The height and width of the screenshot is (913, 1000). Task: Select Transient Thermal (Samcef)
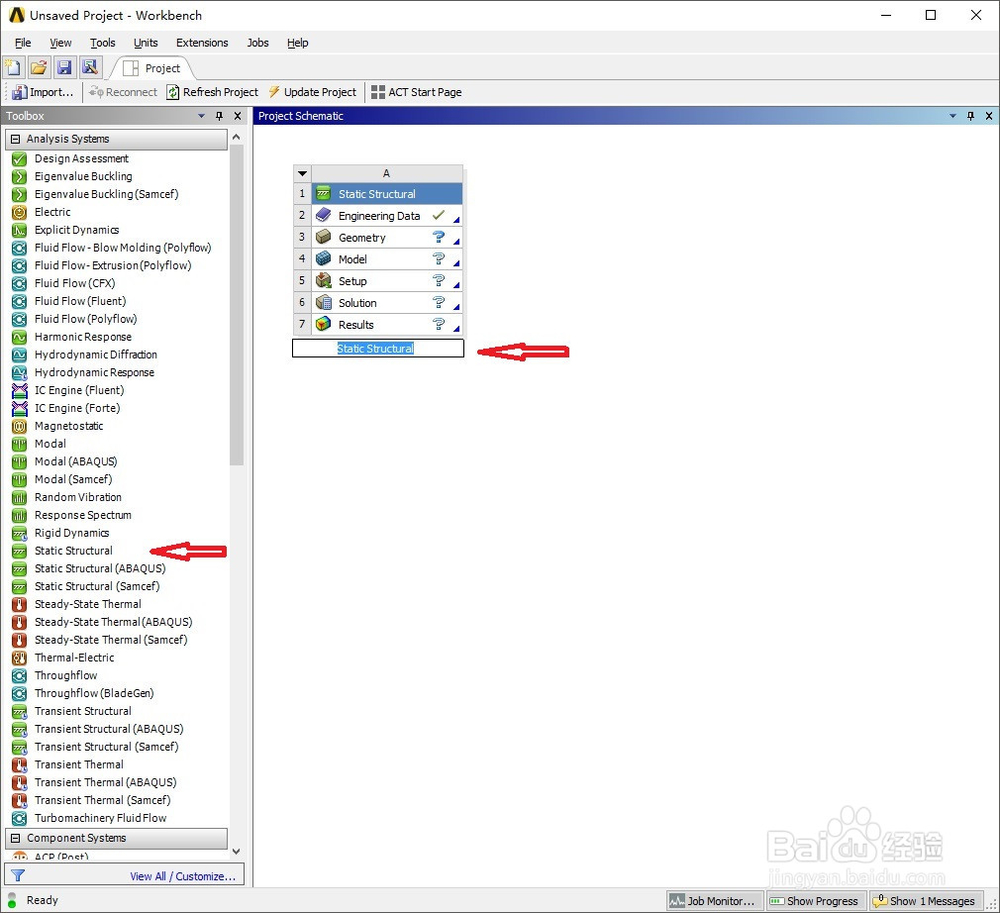(102, 800)
